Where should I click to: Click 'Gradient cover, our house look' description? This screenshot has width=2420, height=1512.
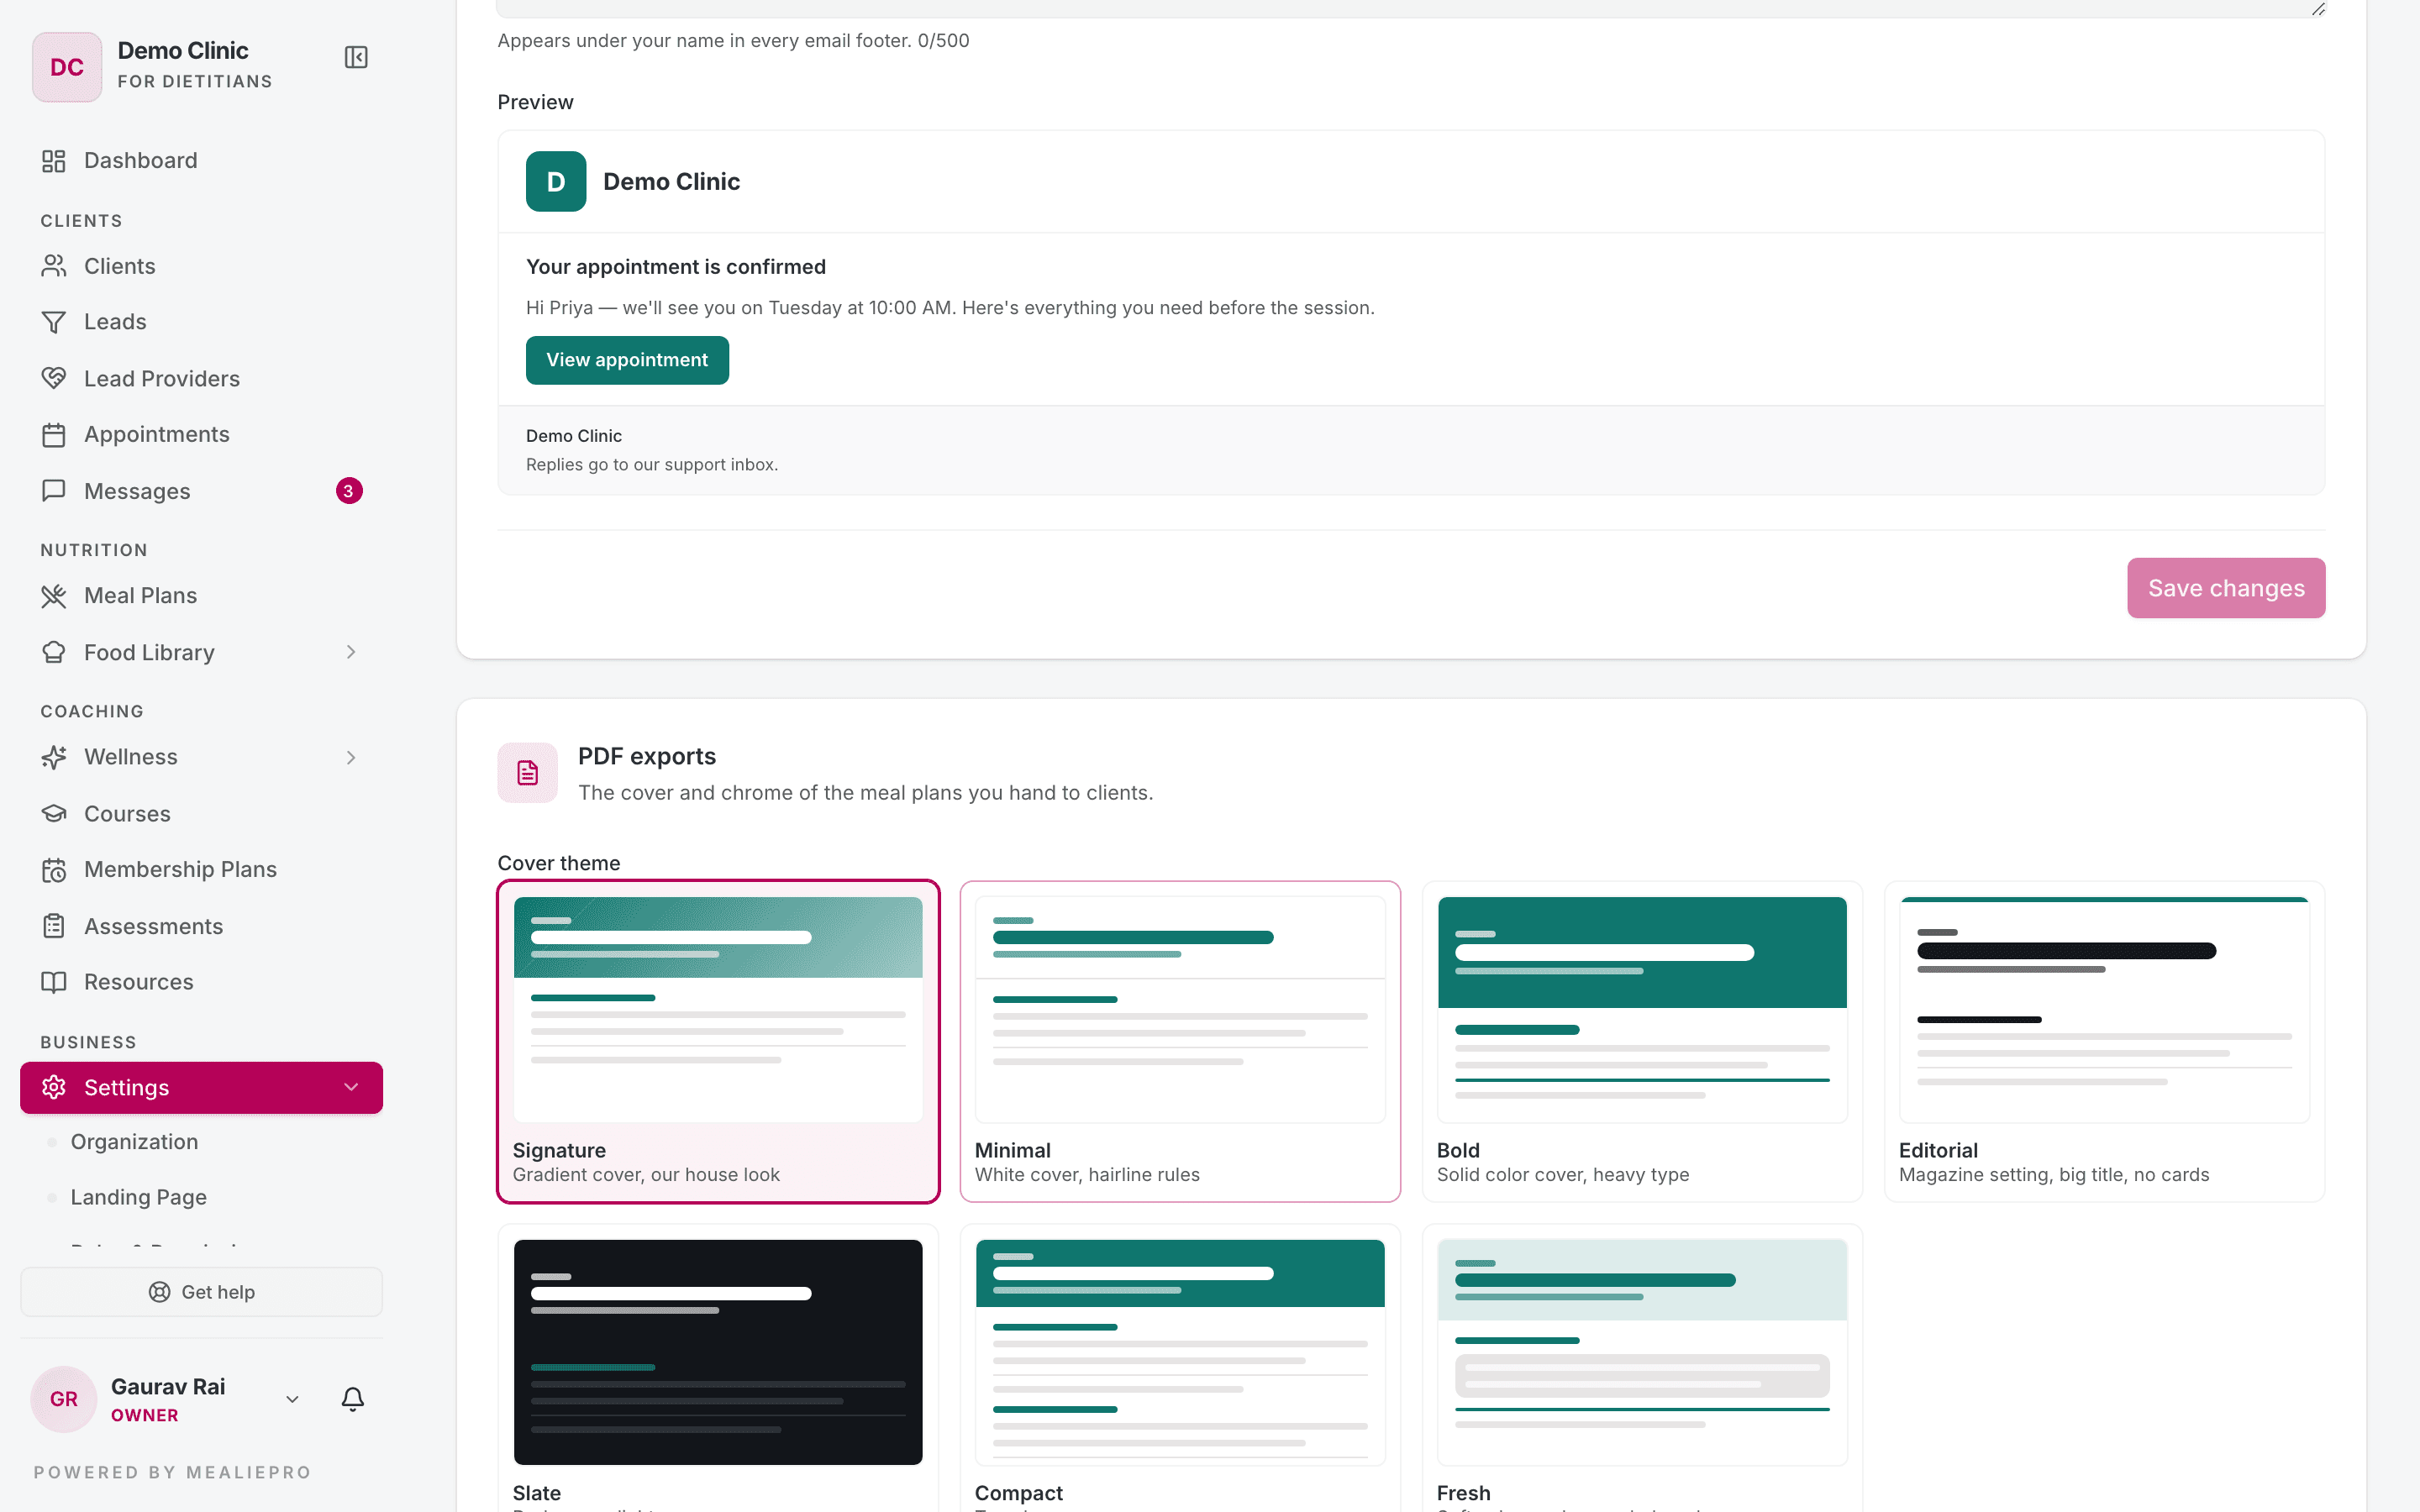[646, 1175]
